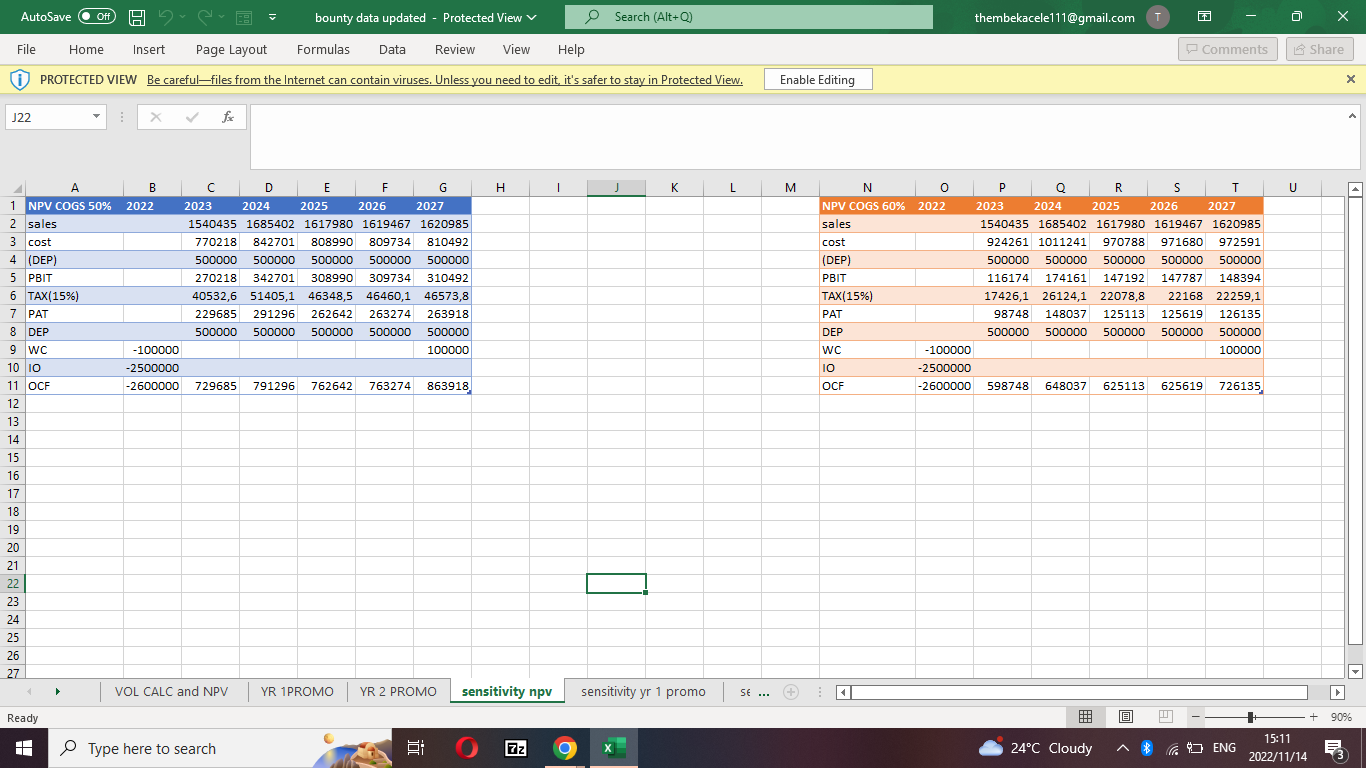Switch to Page Break Preview icon
Image resolution: width=1366 pixels, height=768 pixels.
point(1164,717)
